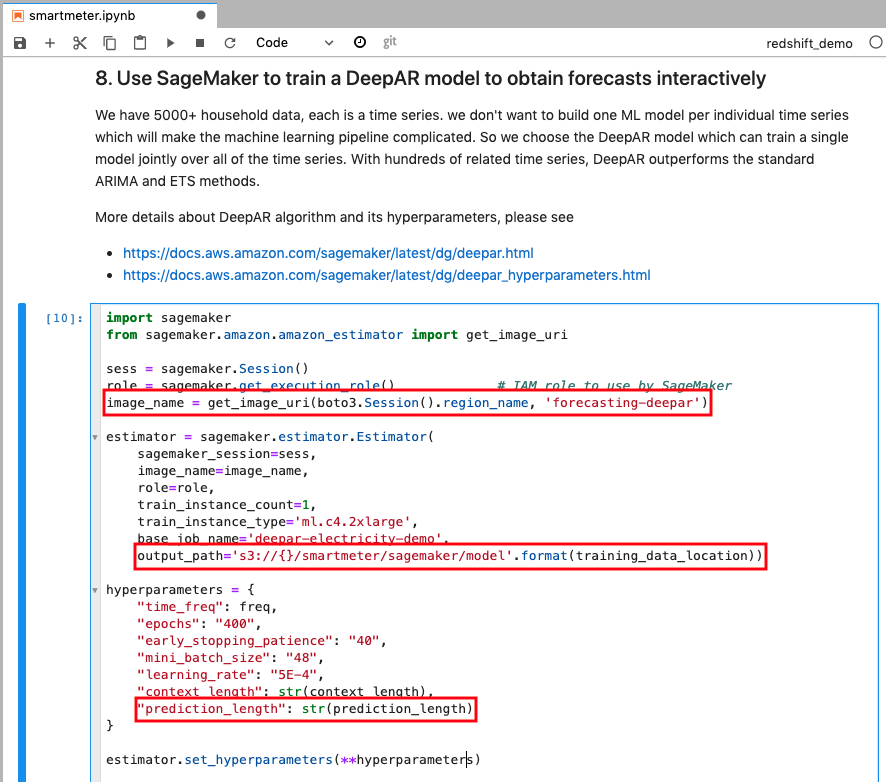Click the clock icon in the toolbar
The image size is (886, 782).
tap(360, 43)
